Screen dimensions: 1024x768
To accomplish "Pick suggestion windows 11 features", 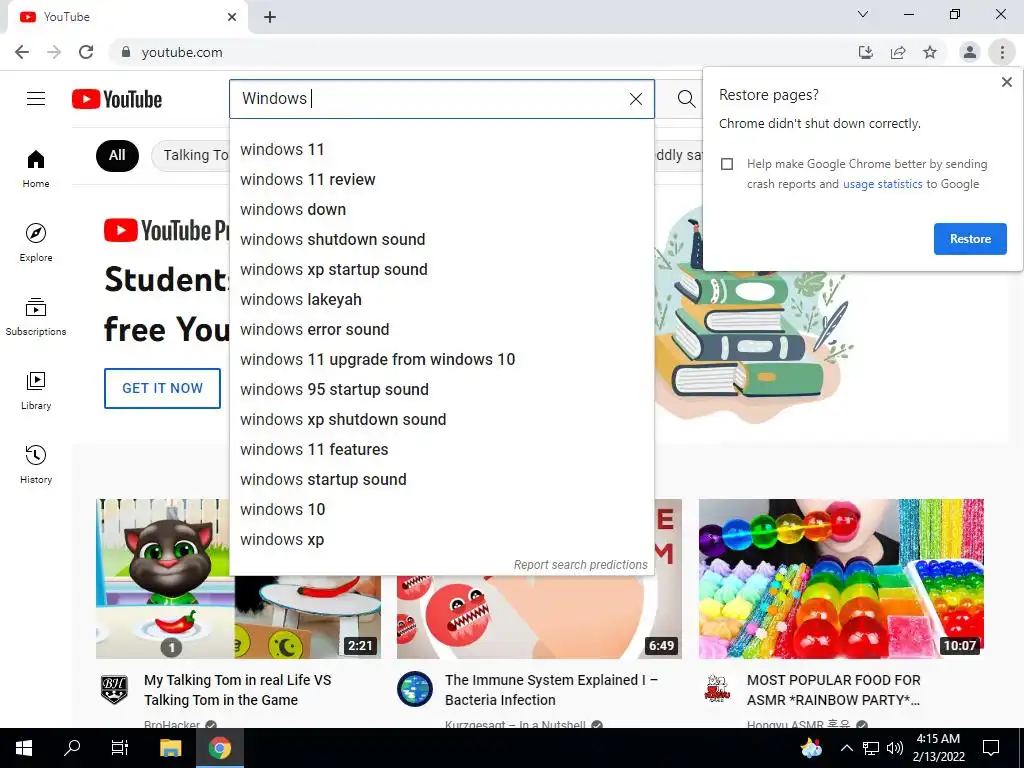I will (x=442, y=450).
